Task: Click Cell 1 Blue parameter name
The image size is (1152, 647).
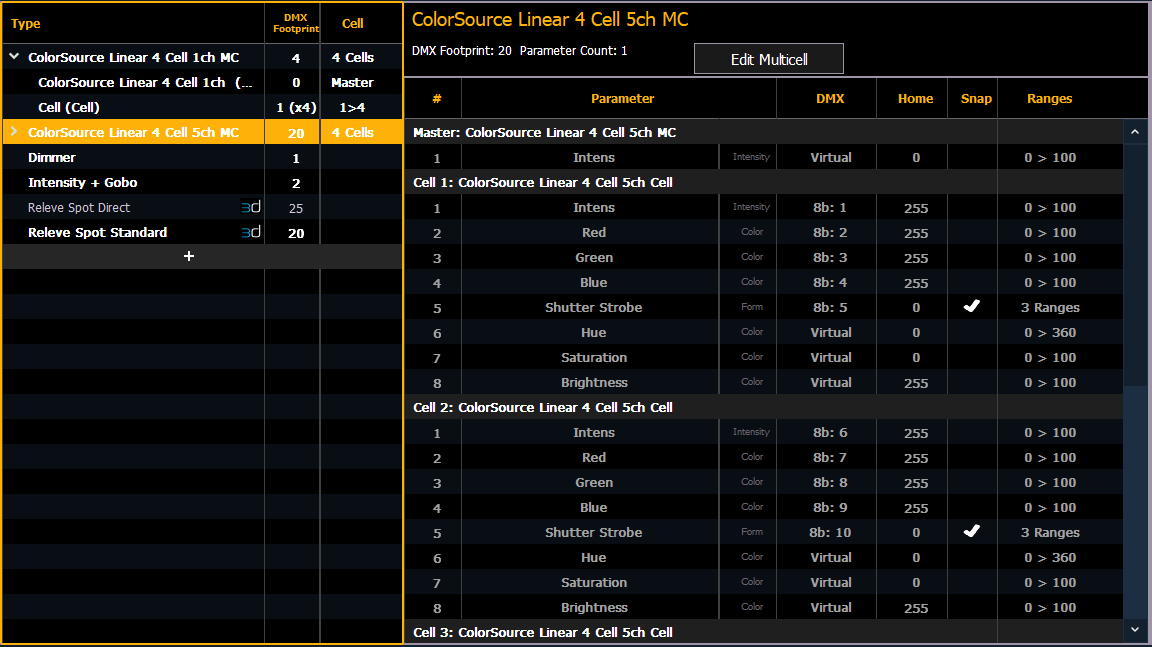Action: [594, 283]
